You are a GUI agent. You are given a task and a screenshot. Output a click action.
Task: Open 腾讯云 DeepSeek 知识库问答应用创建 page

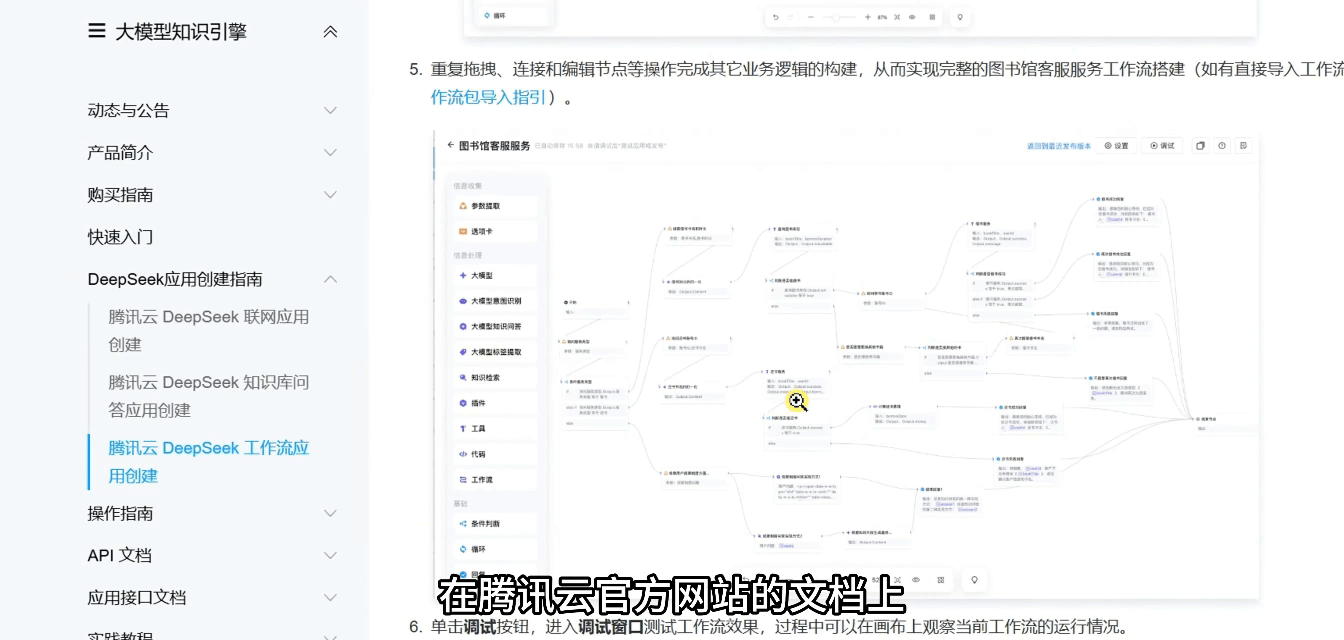pyautogui.click(x=209, y=396)
